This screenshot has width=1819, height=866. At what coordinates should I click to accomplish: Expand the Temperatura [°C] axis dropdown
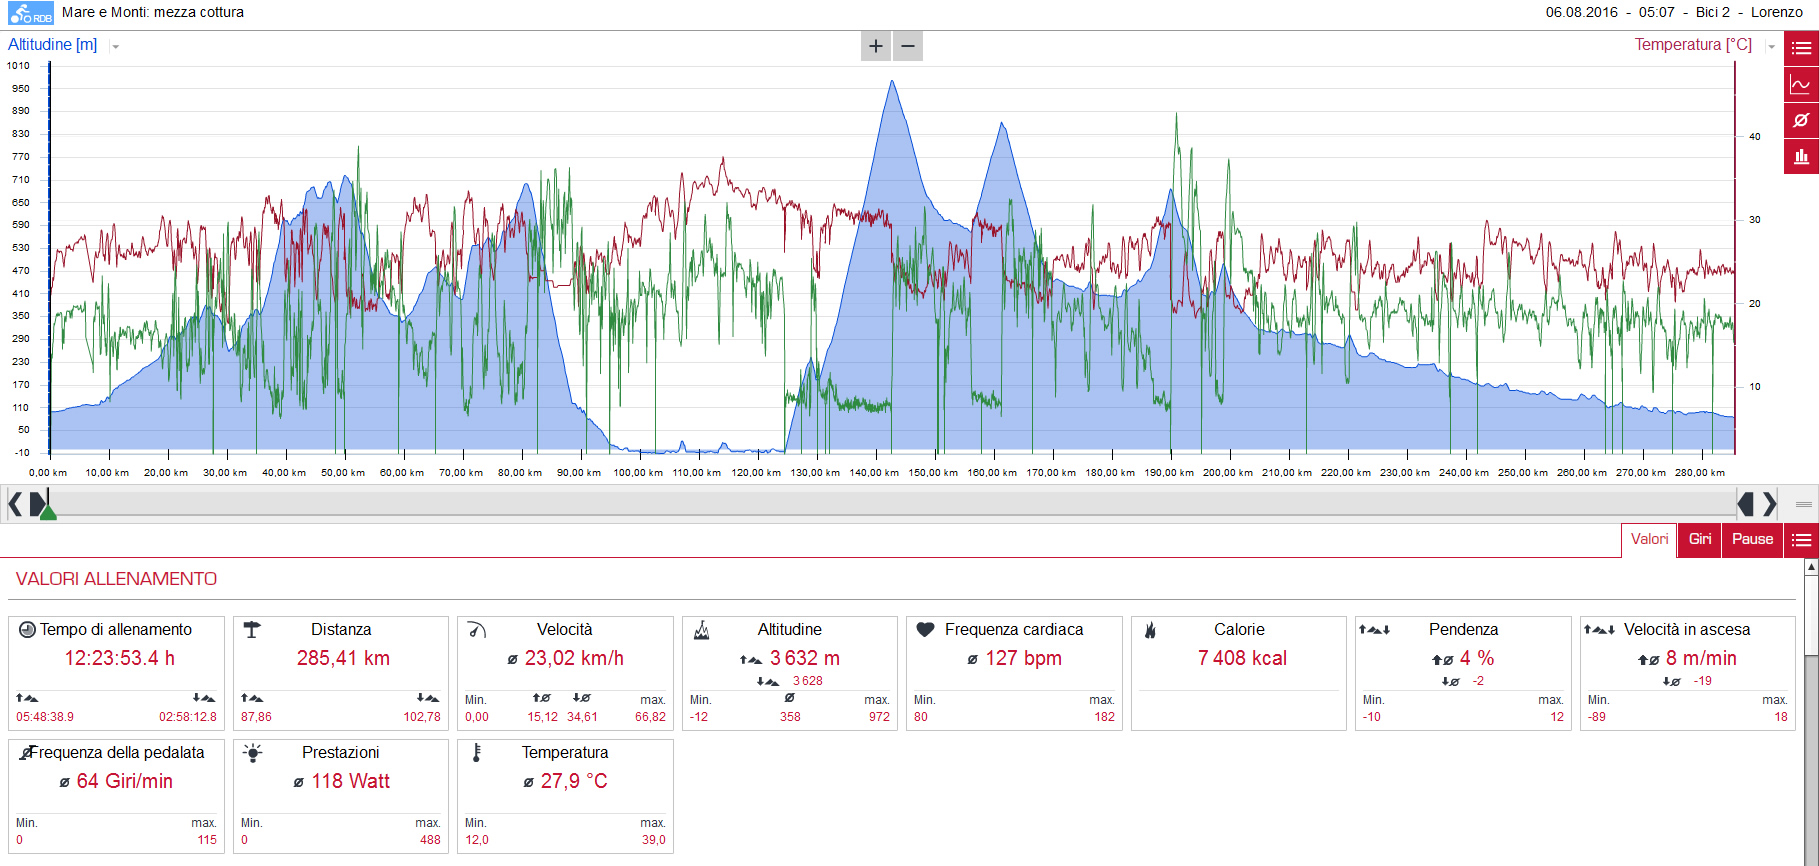[x=1771, y=47]
